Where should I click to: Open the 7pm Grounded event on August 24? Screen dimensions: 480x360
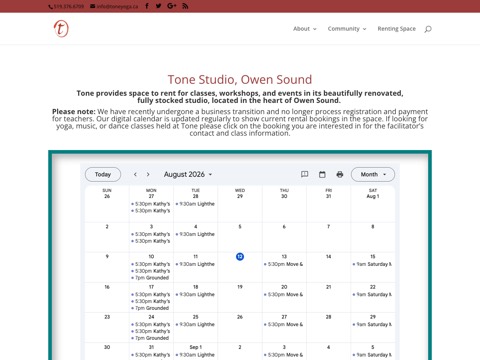[151, 338]
